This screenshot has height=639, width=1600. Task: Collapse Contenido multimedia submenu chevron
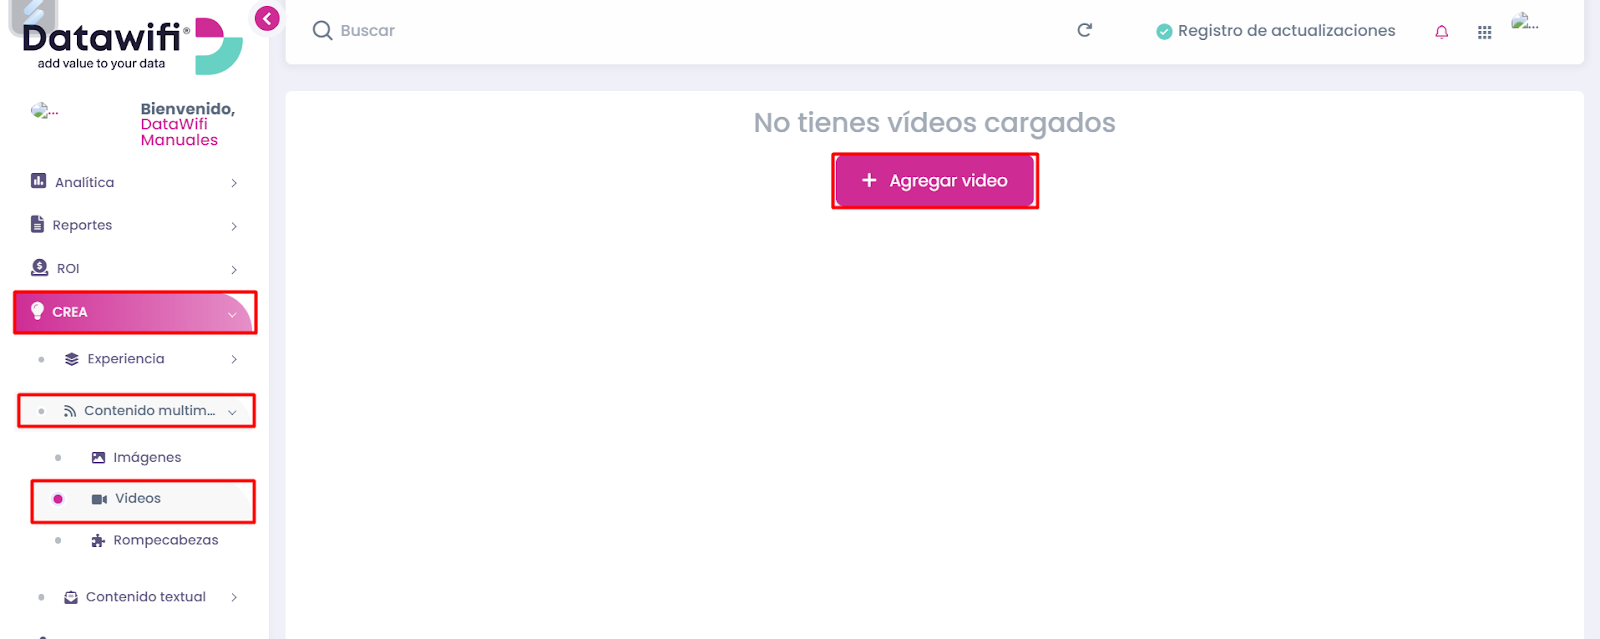click(232, 412)
